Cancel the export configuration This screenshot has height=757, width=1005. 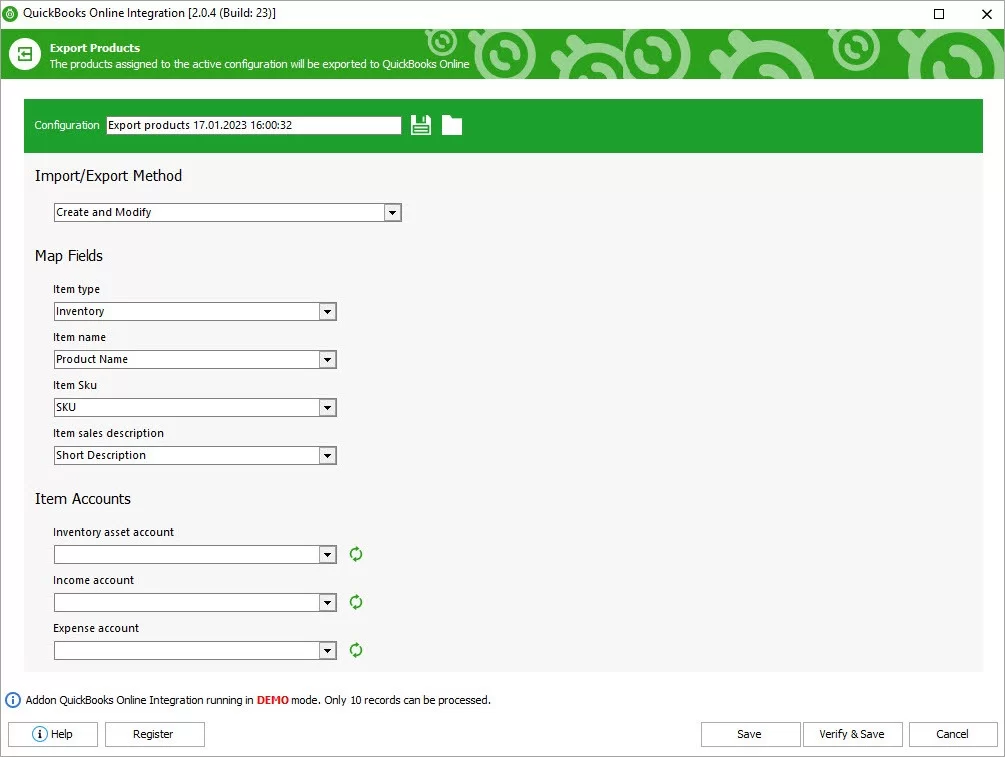click(x=952, y=734)
